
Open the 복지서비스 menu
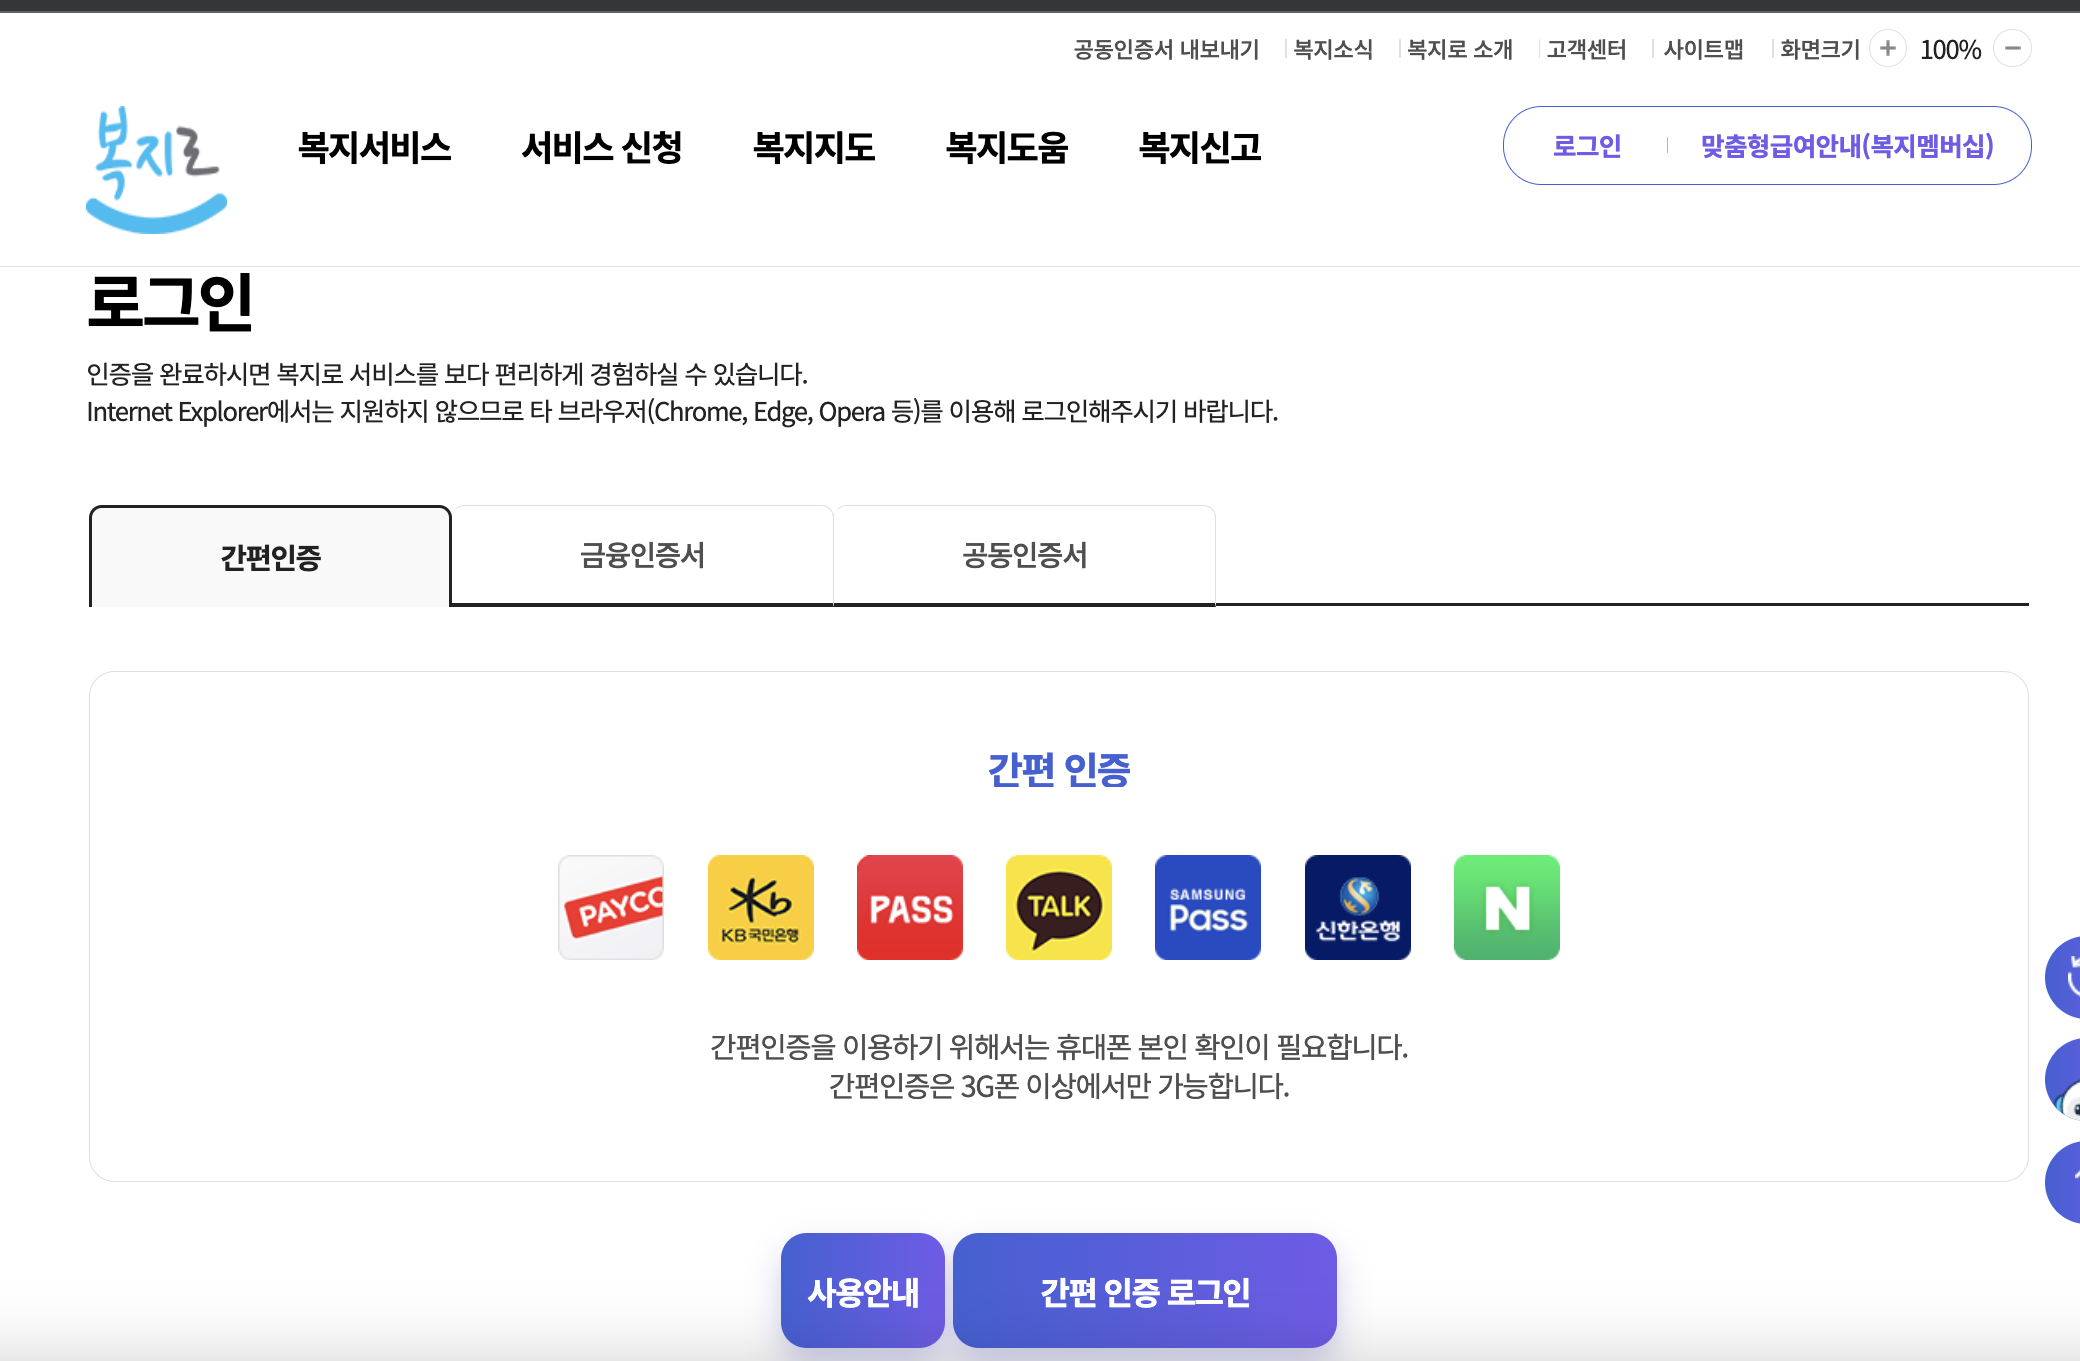375,147
